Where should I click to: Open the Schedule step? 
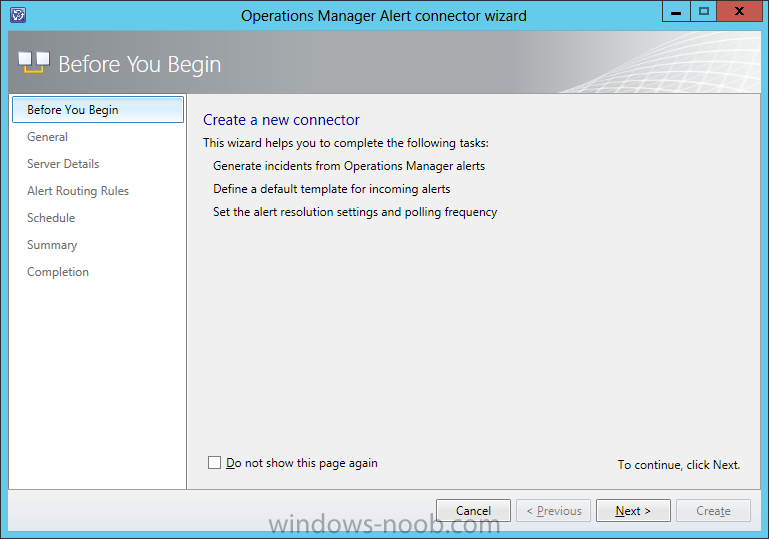pos(51,218)
